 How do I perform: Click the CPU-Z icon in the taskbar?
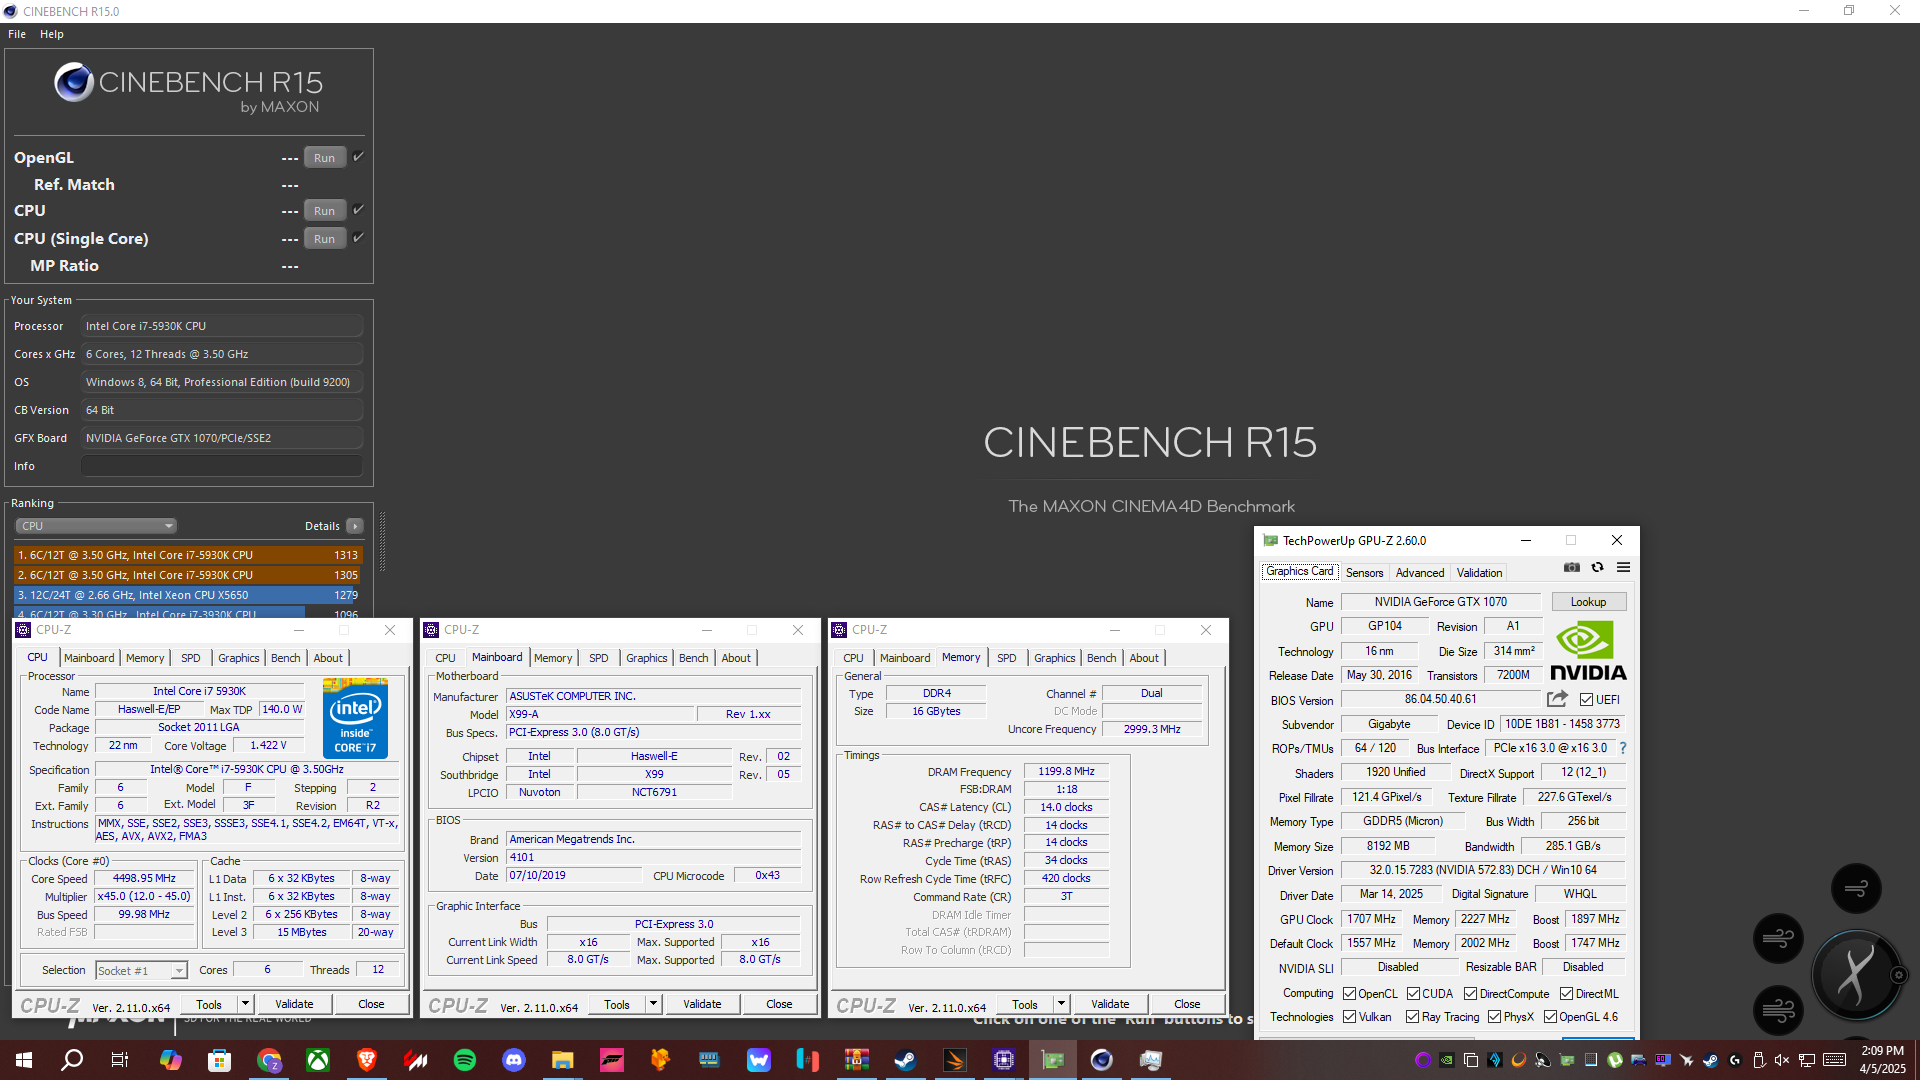(x=1004, y=1060)
